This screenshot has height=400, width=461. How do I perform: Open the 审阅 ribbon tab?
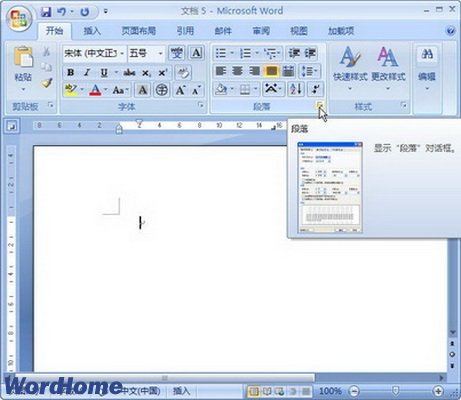tap(261, 31)
